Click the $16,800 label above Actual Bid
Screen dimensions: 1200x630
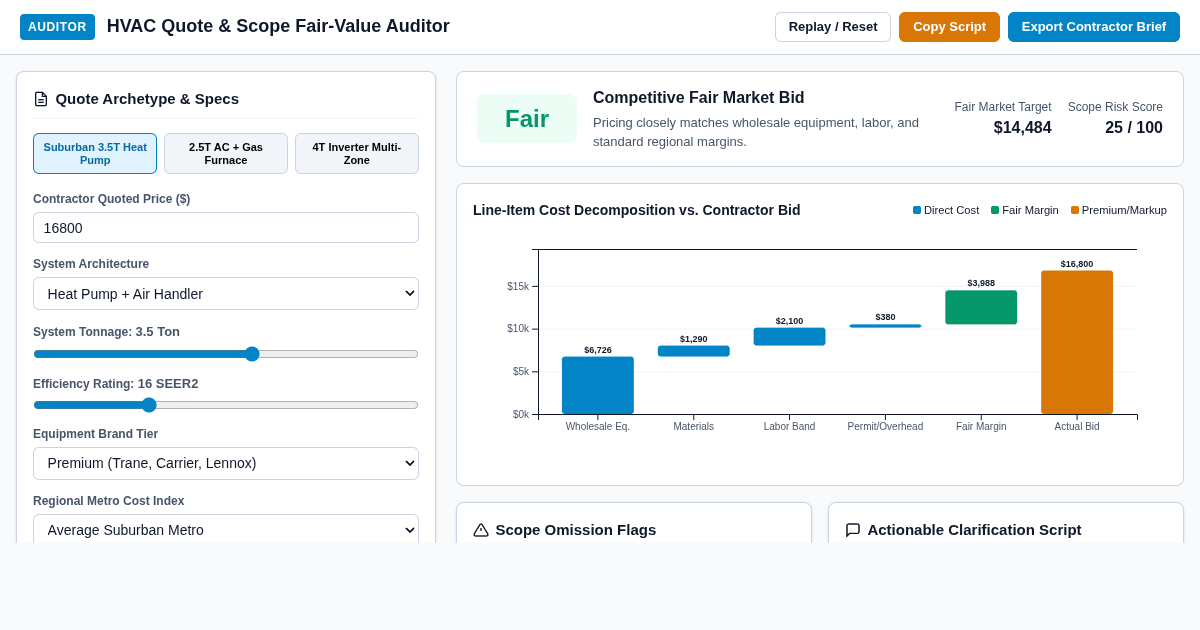[x=1077, y=264]
